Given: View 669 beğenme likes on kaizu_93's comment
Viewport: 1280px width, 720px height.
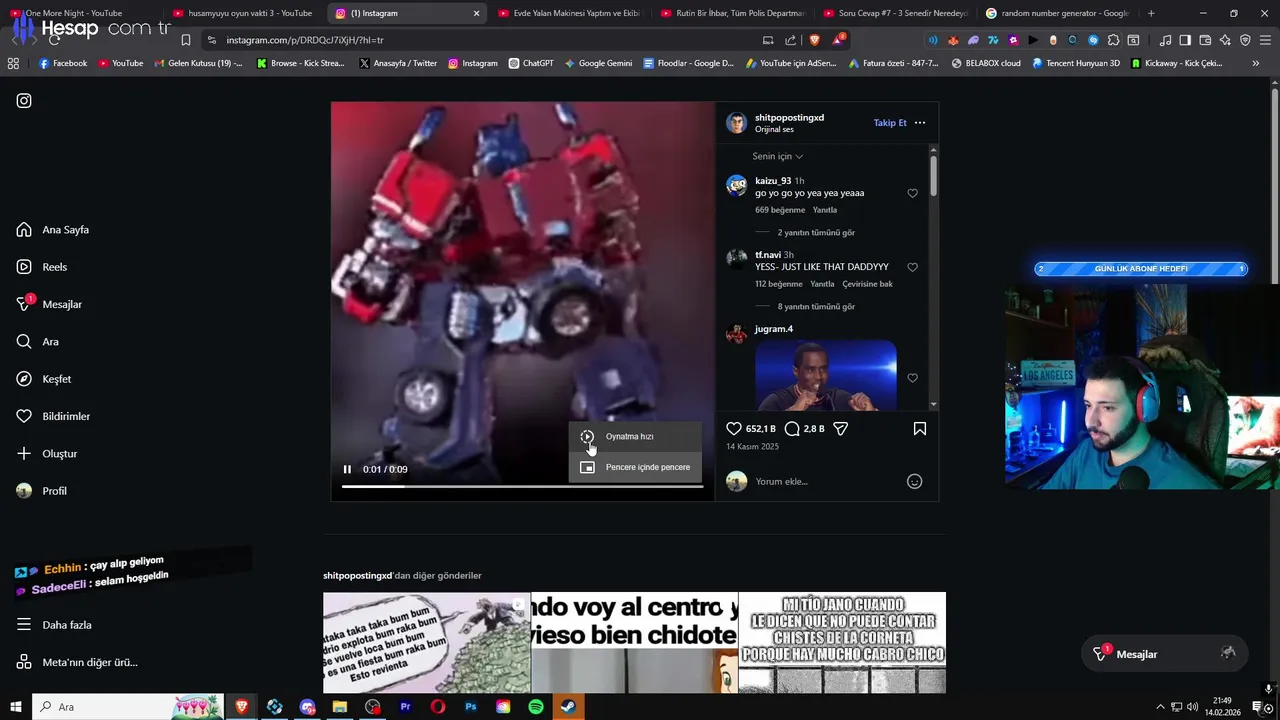Looking at the screenshot, I should [x=780, y=210].
